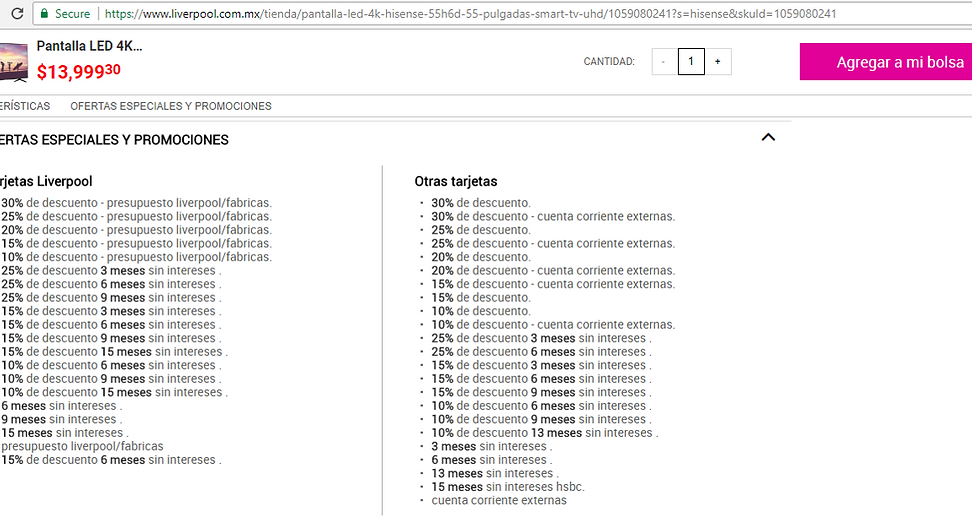Open the Hisense TV product thumbnail
The height and width of the screenshot is (528, 972).
(x=14, y=63)
